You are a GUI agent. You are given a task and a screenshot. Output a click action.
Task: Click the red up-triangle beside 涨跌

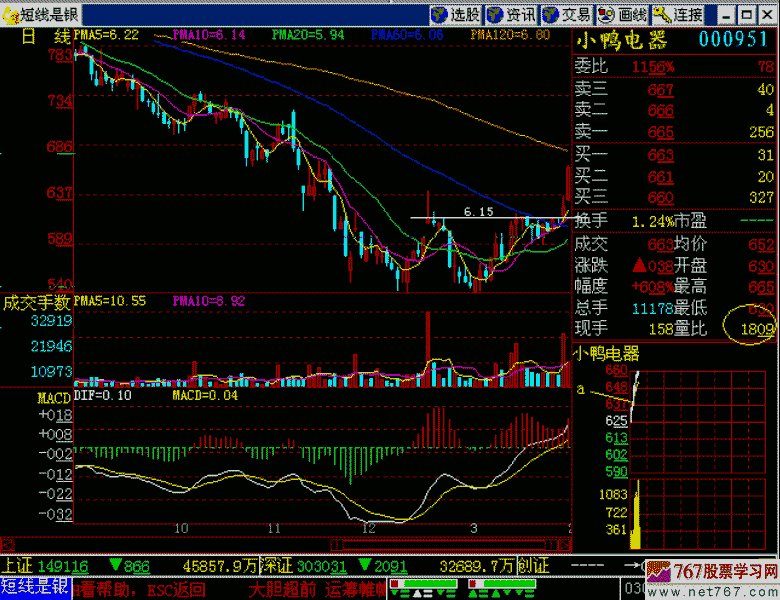639,266
